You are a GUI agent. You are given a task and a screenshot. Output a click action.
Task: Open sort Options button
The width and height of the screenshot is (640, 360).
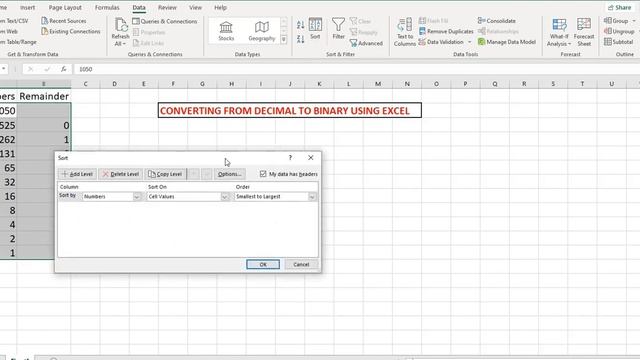229,174
